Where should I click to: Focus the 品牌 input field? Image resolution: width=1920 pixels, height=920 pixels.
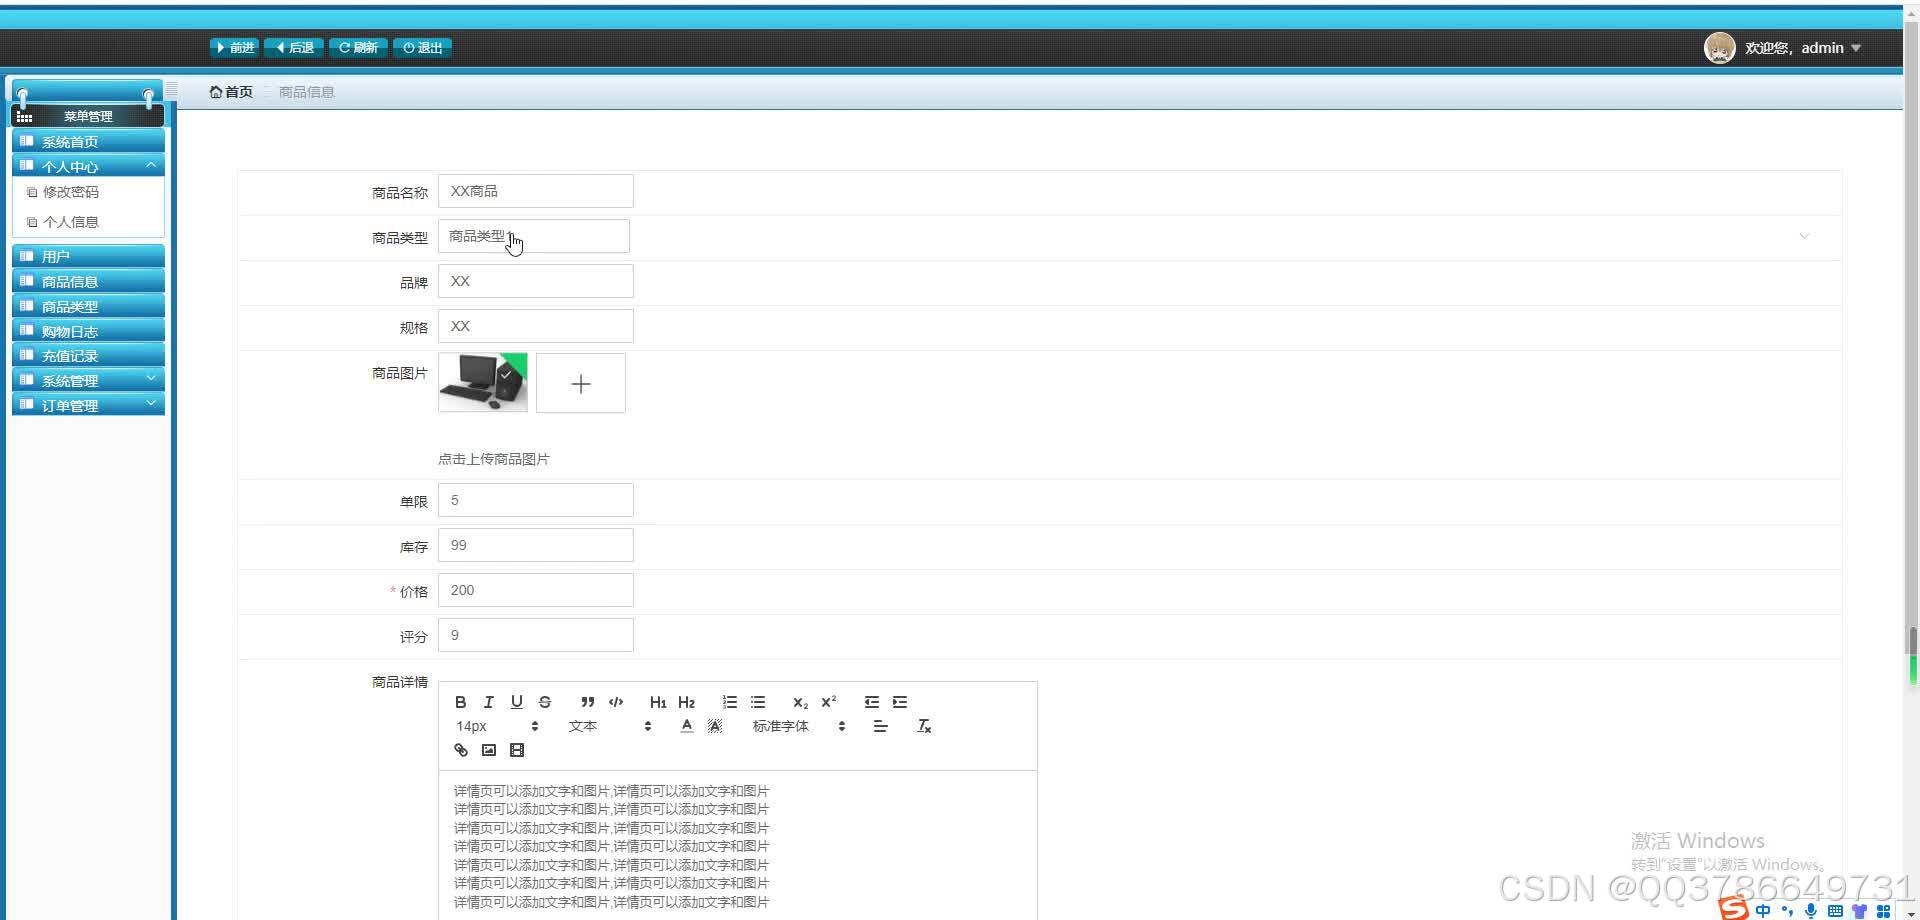click(535, 281)
